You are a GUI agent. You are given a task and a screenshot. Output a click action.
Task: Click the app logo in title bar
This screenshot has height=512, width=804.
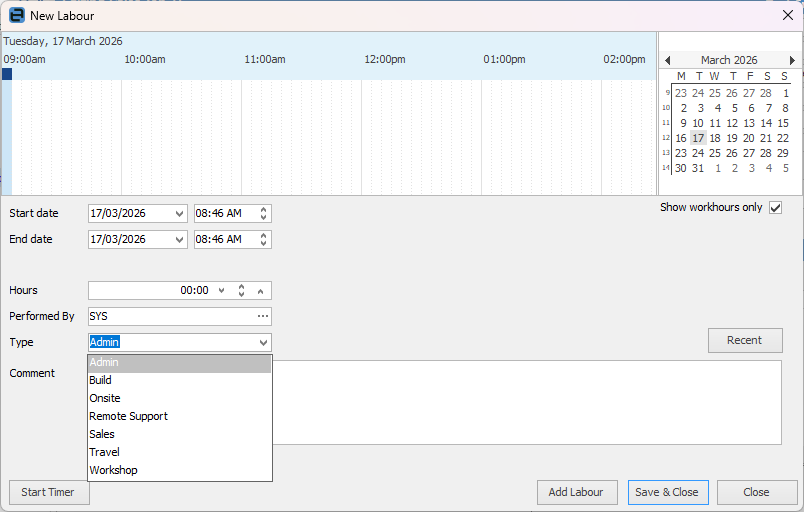pyautogui.click(x=16, y=15)
